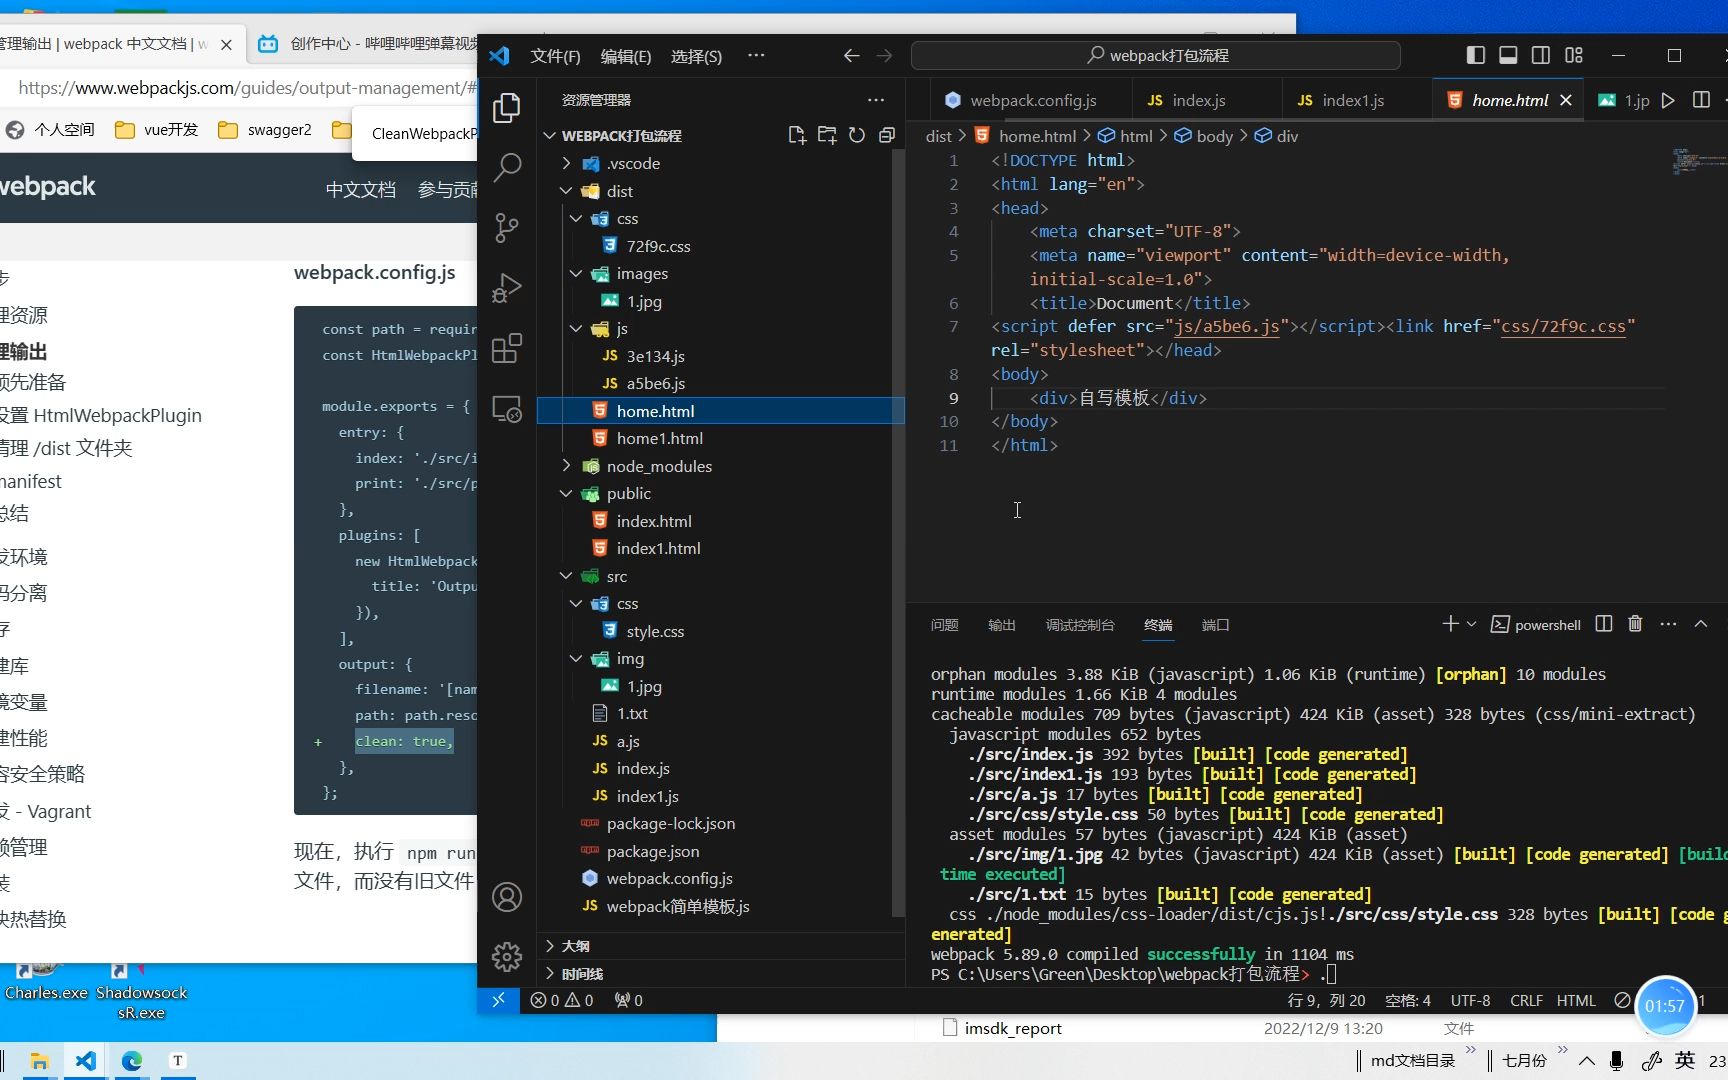Collapse all folders in explorer

[x=886, y=135]
